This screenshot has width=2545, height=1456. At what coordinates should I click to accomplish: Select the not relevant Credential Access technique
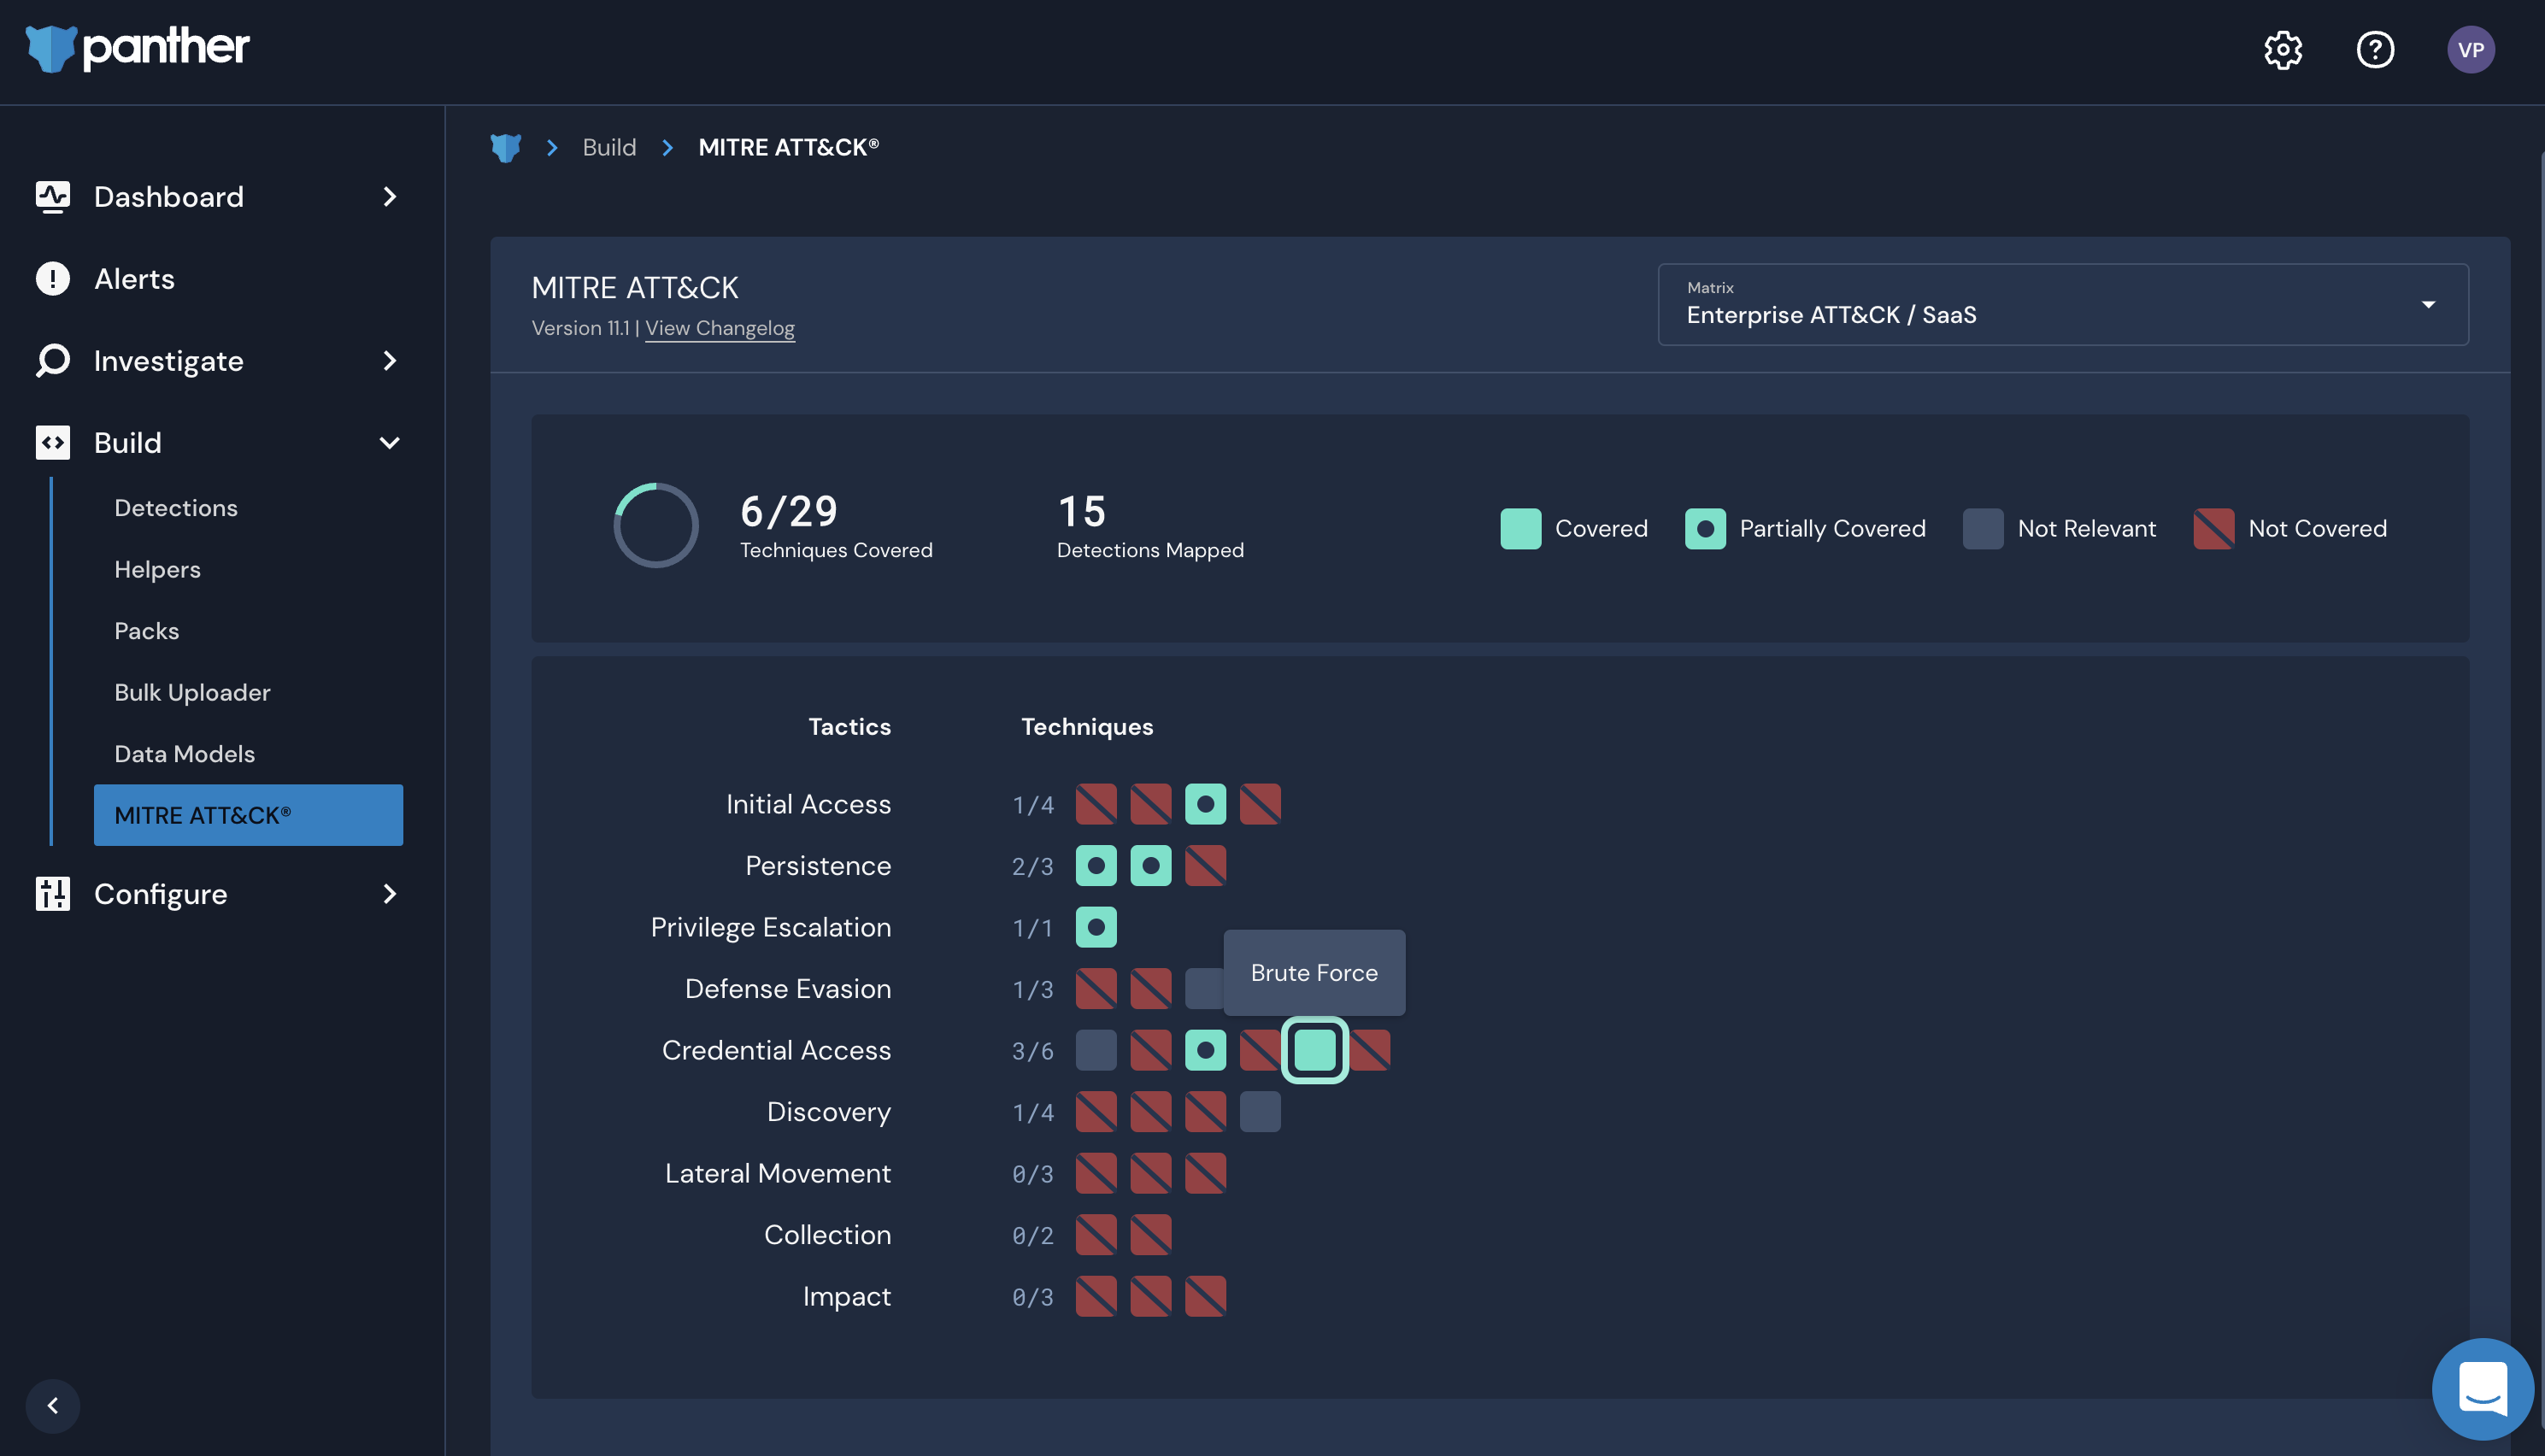click(x=1096, y=1050)
